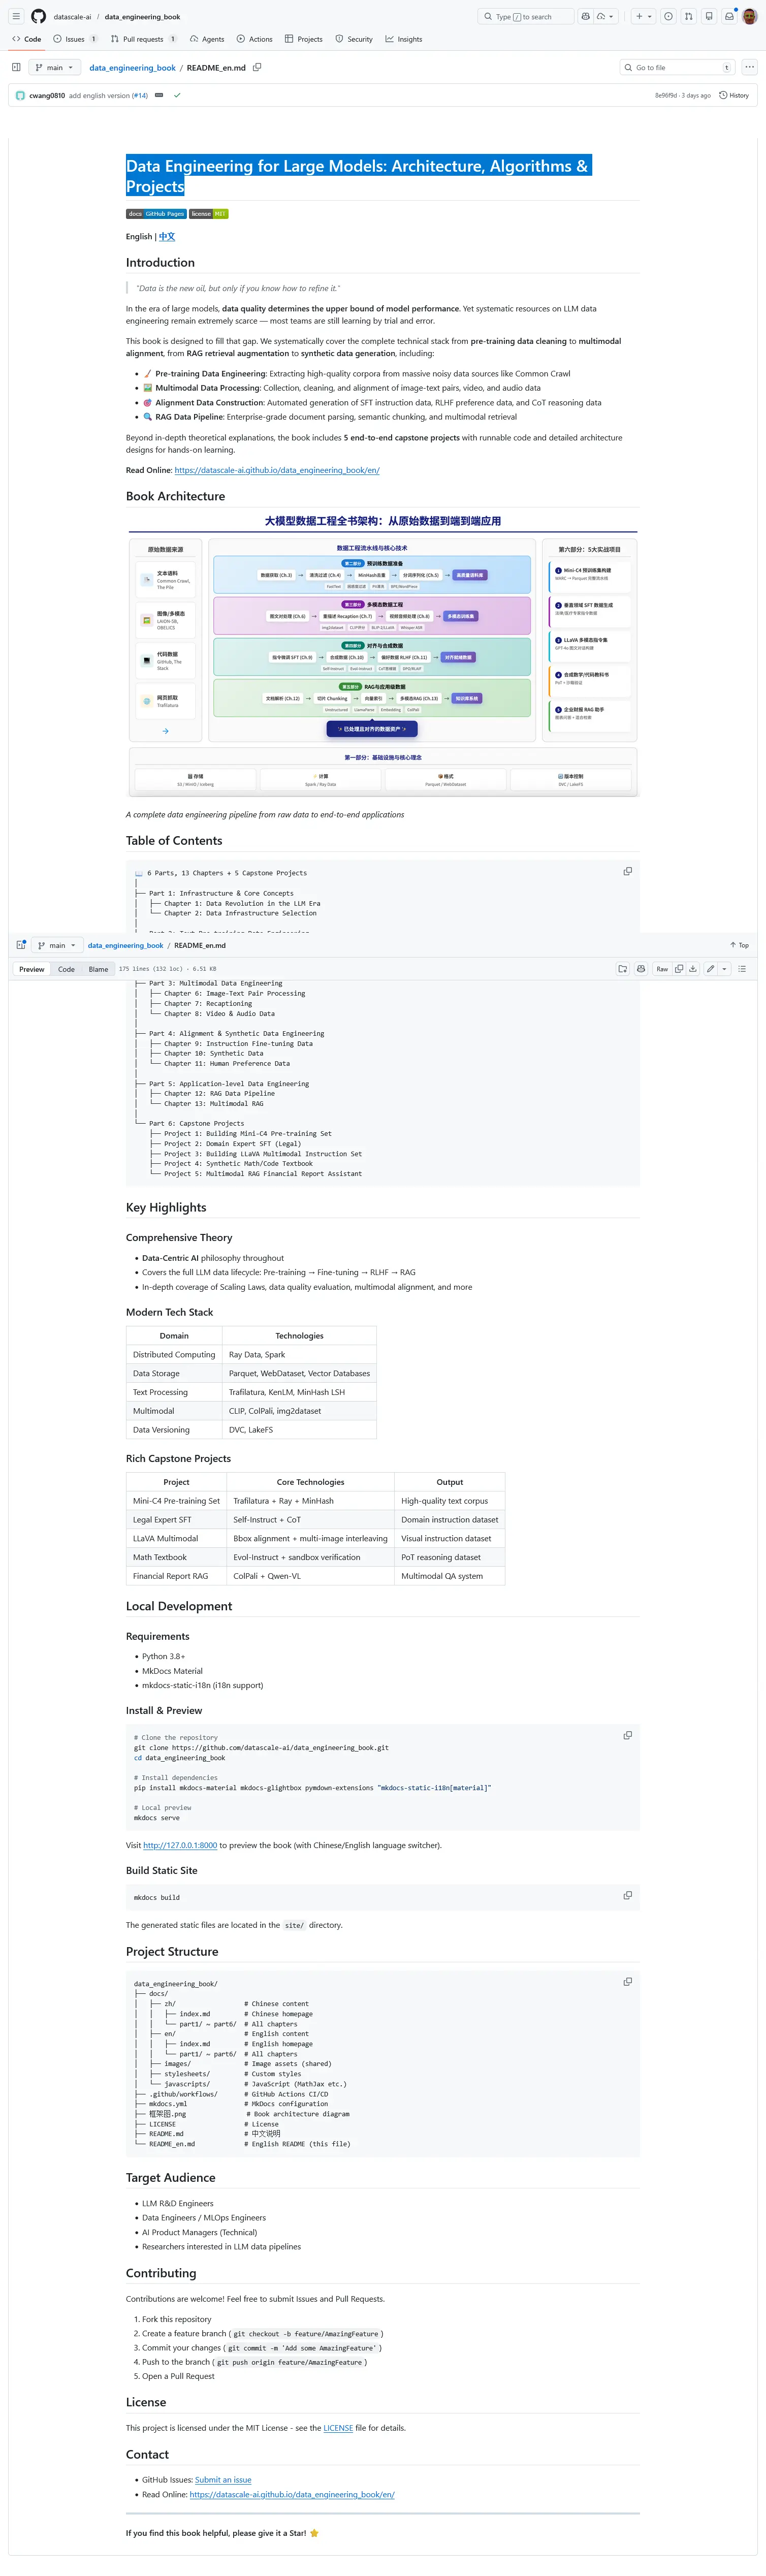Click the edit file pencil icon
766x2576 pixels.
(x=710, y=969)
